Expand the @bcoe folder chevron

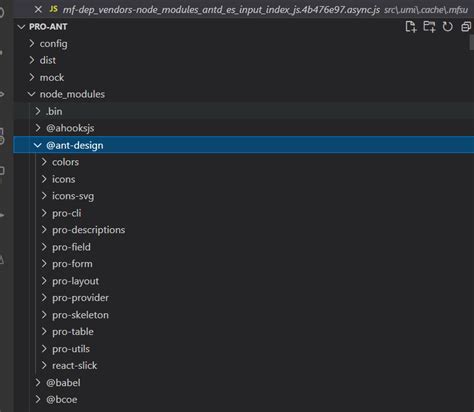pos(38,399)
